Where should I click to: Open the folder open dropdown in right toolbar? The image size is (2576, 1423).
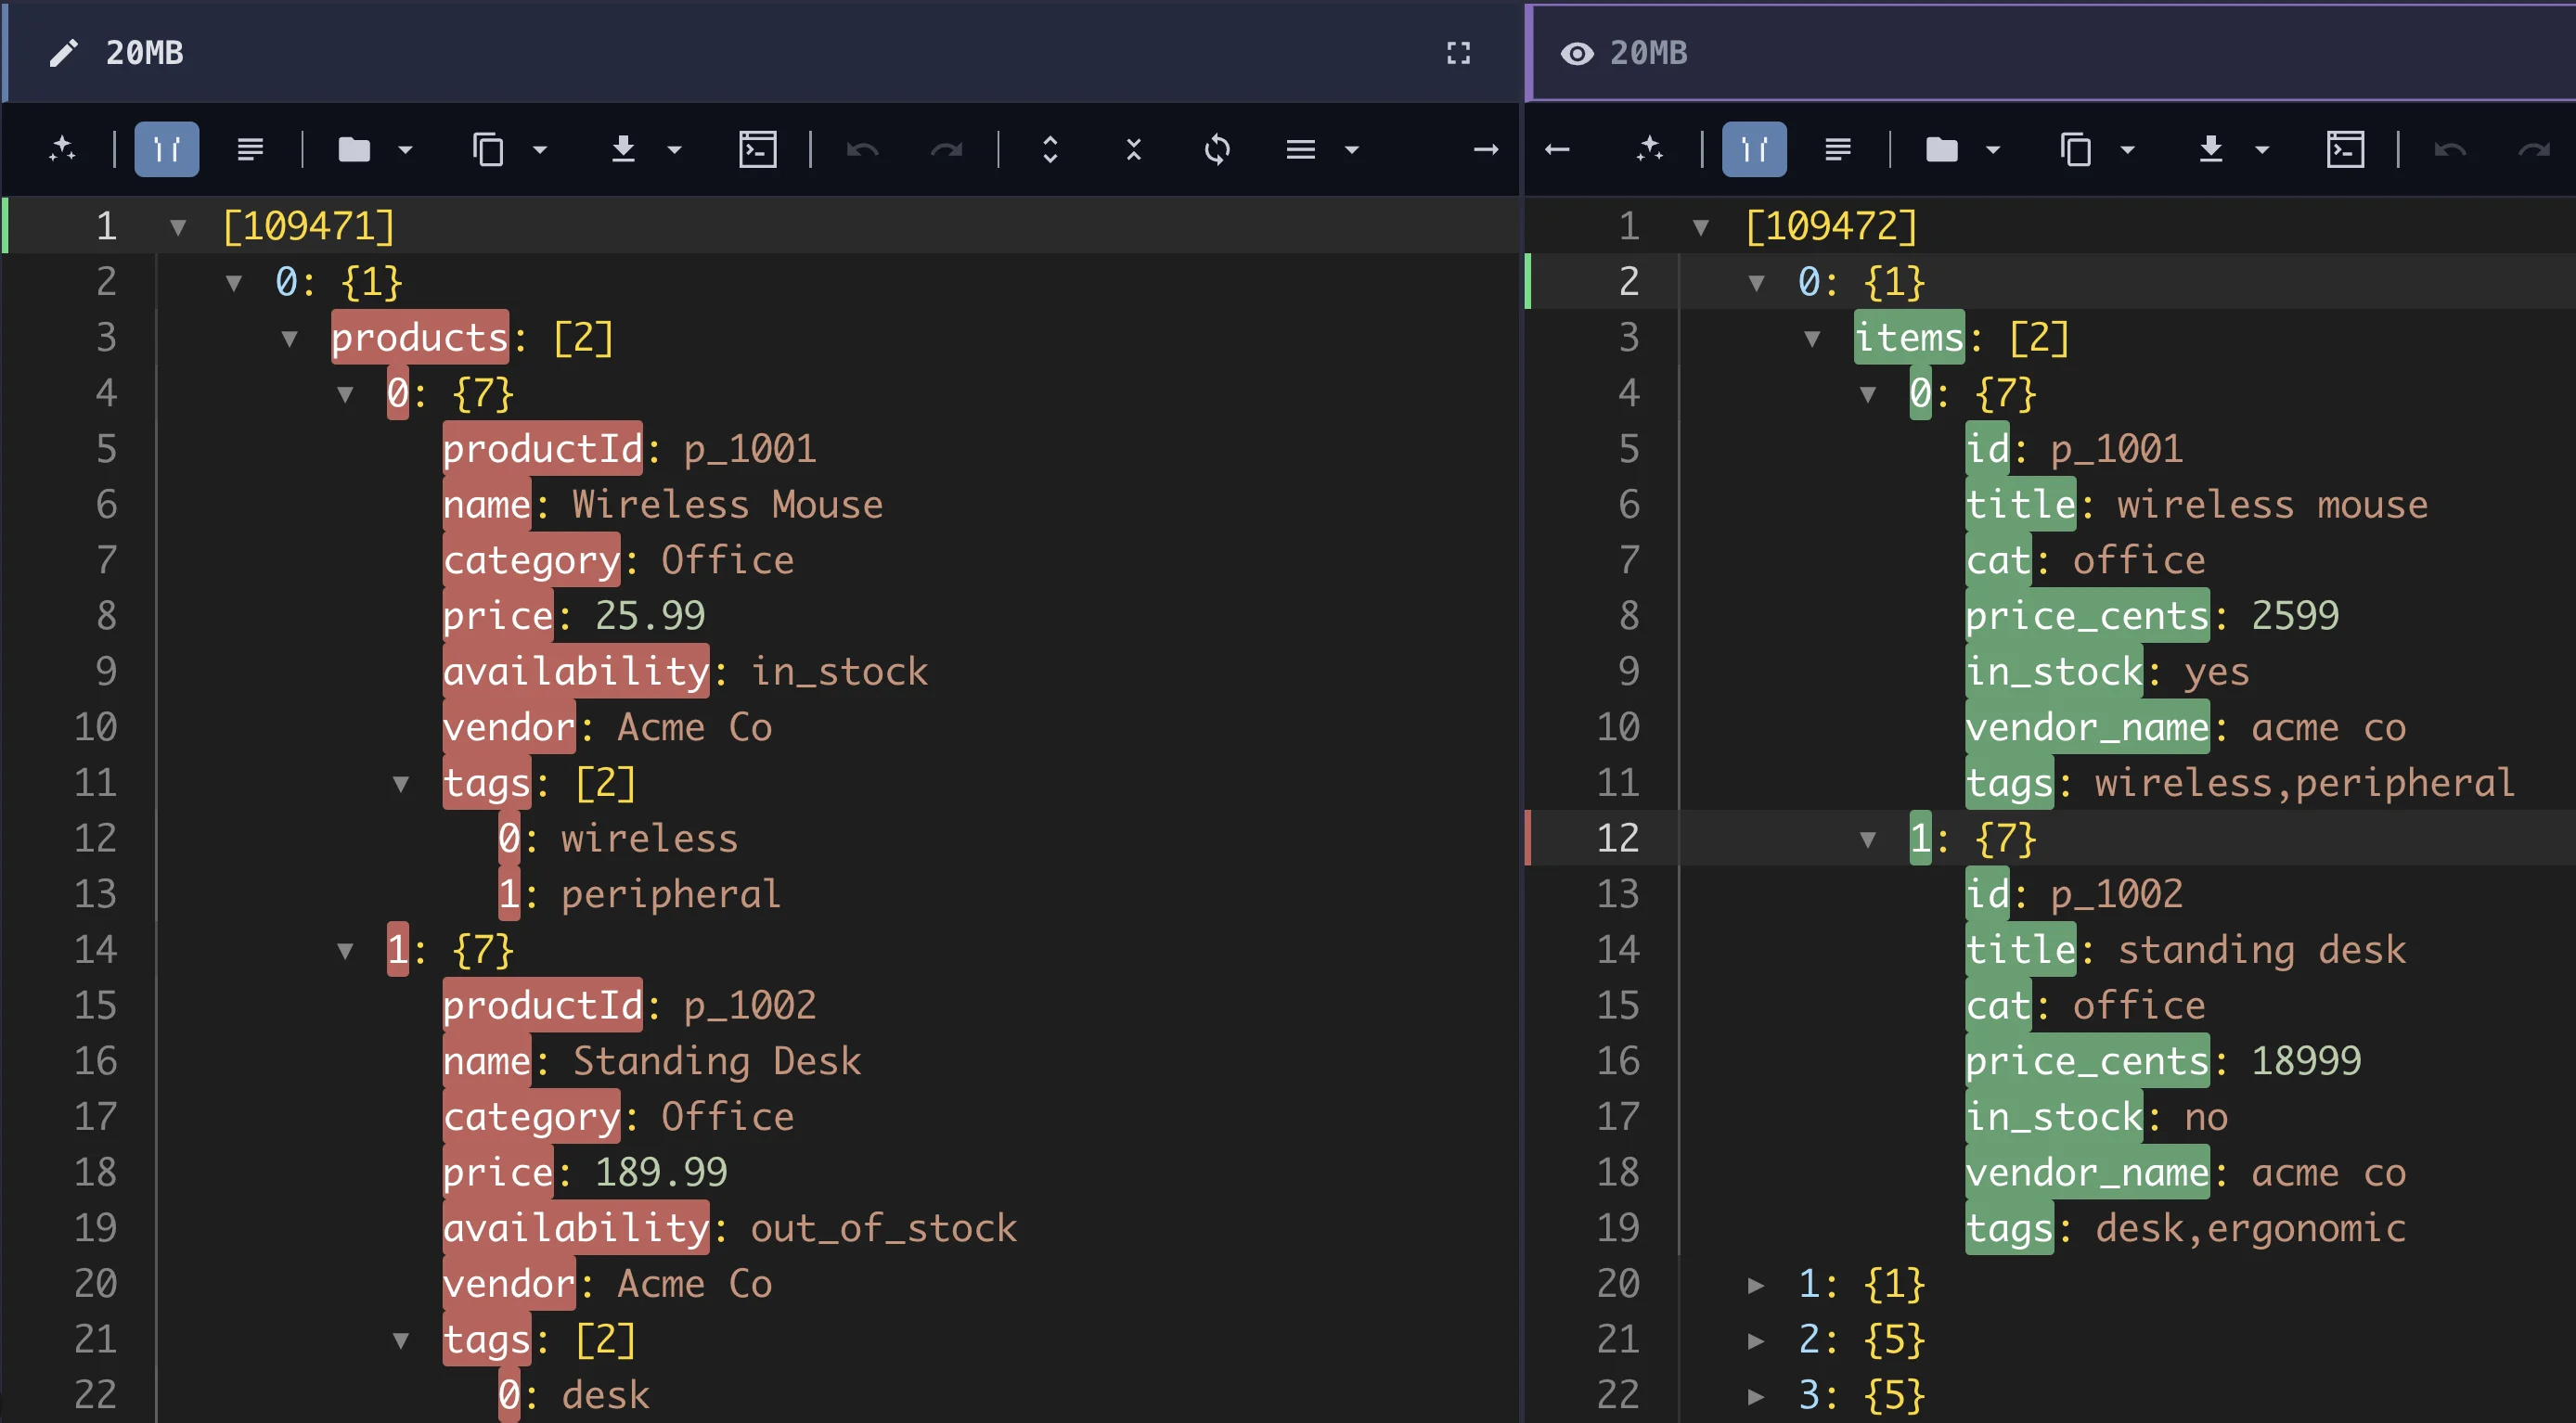click(x=1993, y=150)
